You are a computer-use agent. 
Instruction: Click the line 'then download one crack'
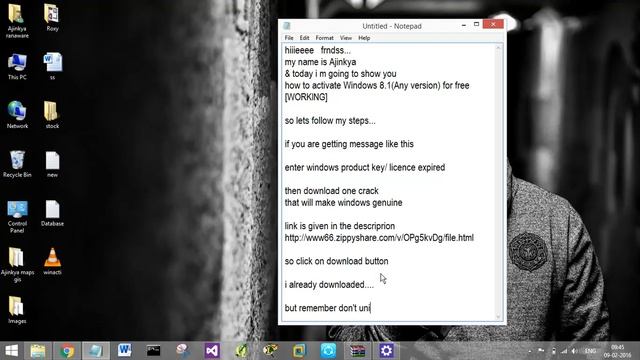tap(331, 191)
